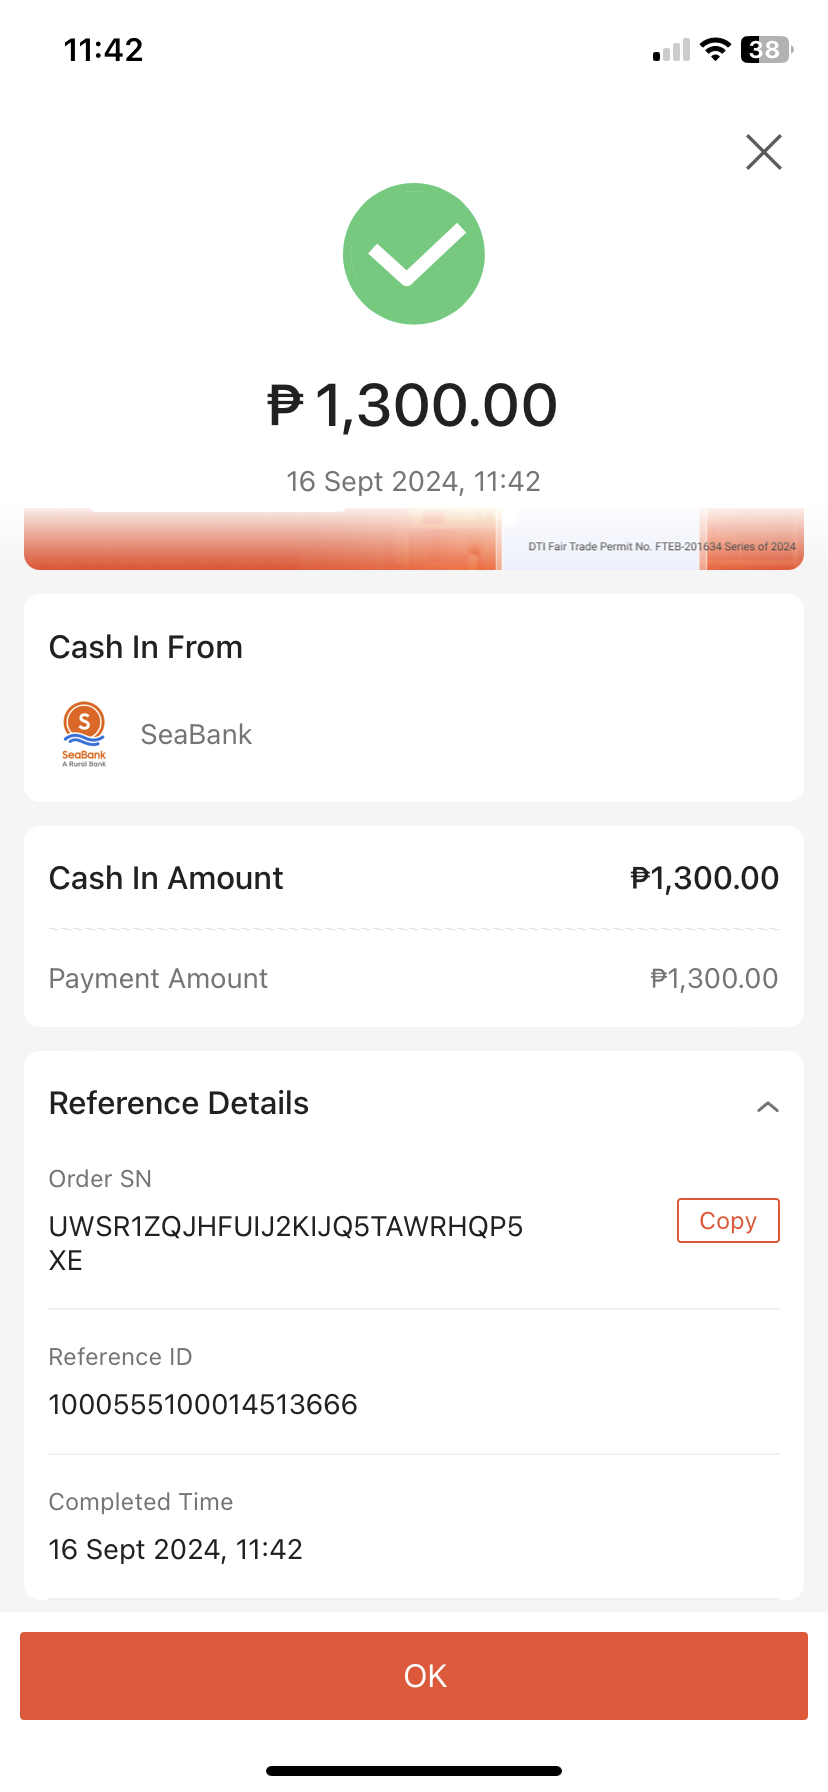The image size is (828, 1792).
Task: Tap the Completed Time value
Action: 176,1549
